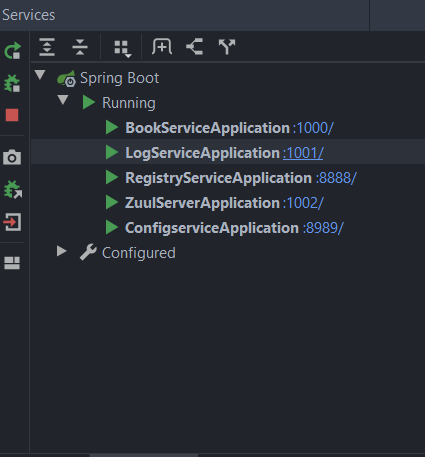Click the Attach Debugger bug-arrow icon
425x457 pixels.
pyautogui.click(x=13, y=189)
